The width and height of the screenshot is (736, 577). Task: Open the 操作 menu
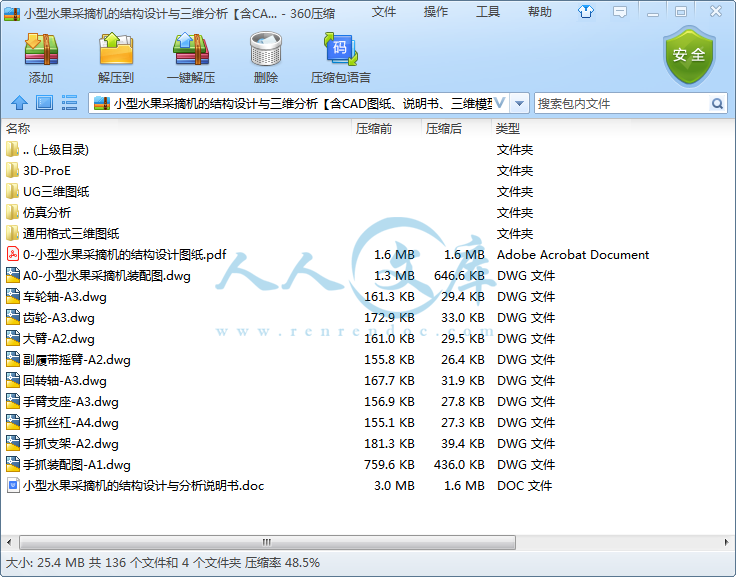pos(436,12)
